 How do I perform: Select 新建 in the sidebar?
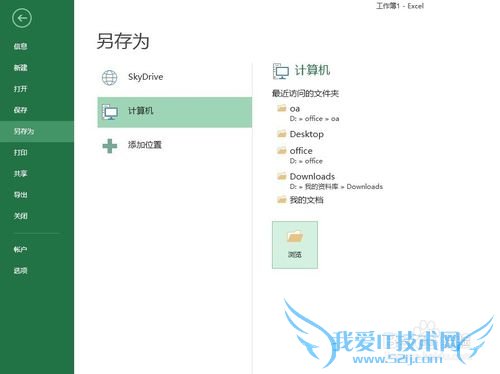tap(20, 68)
